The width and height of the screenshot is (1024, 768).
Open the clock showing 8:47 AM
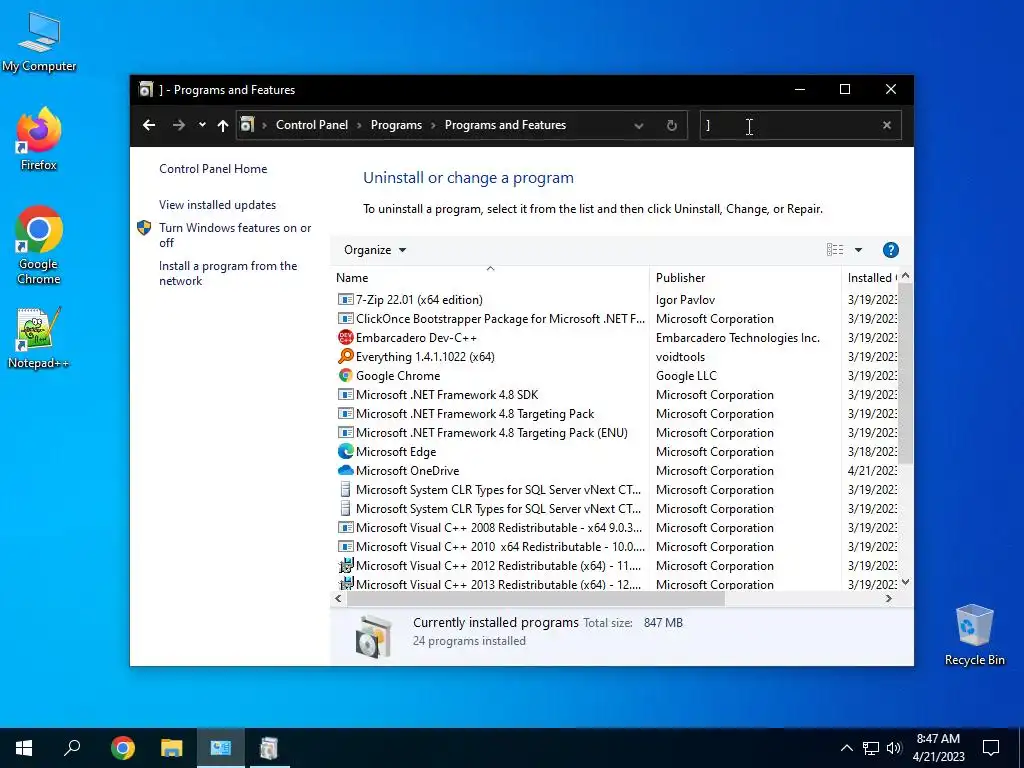(x=938, y=748)
